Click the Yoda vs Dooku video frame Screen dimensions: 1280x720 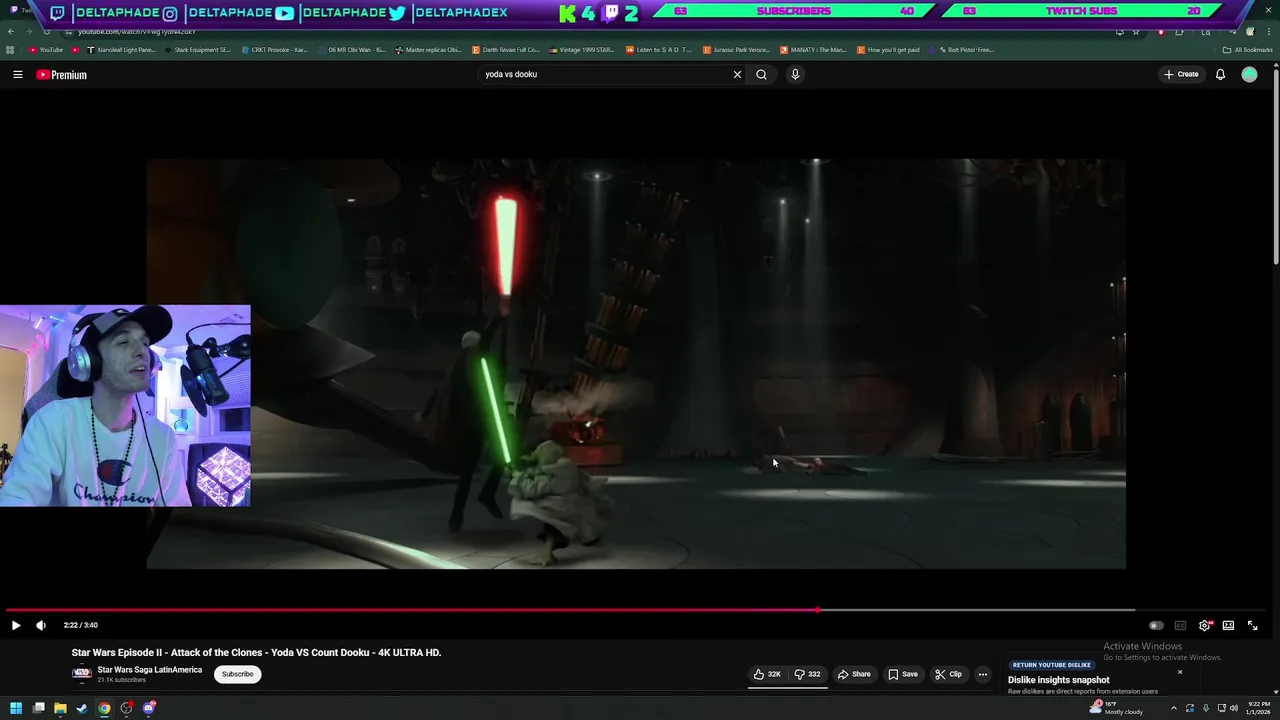[636, 364]
